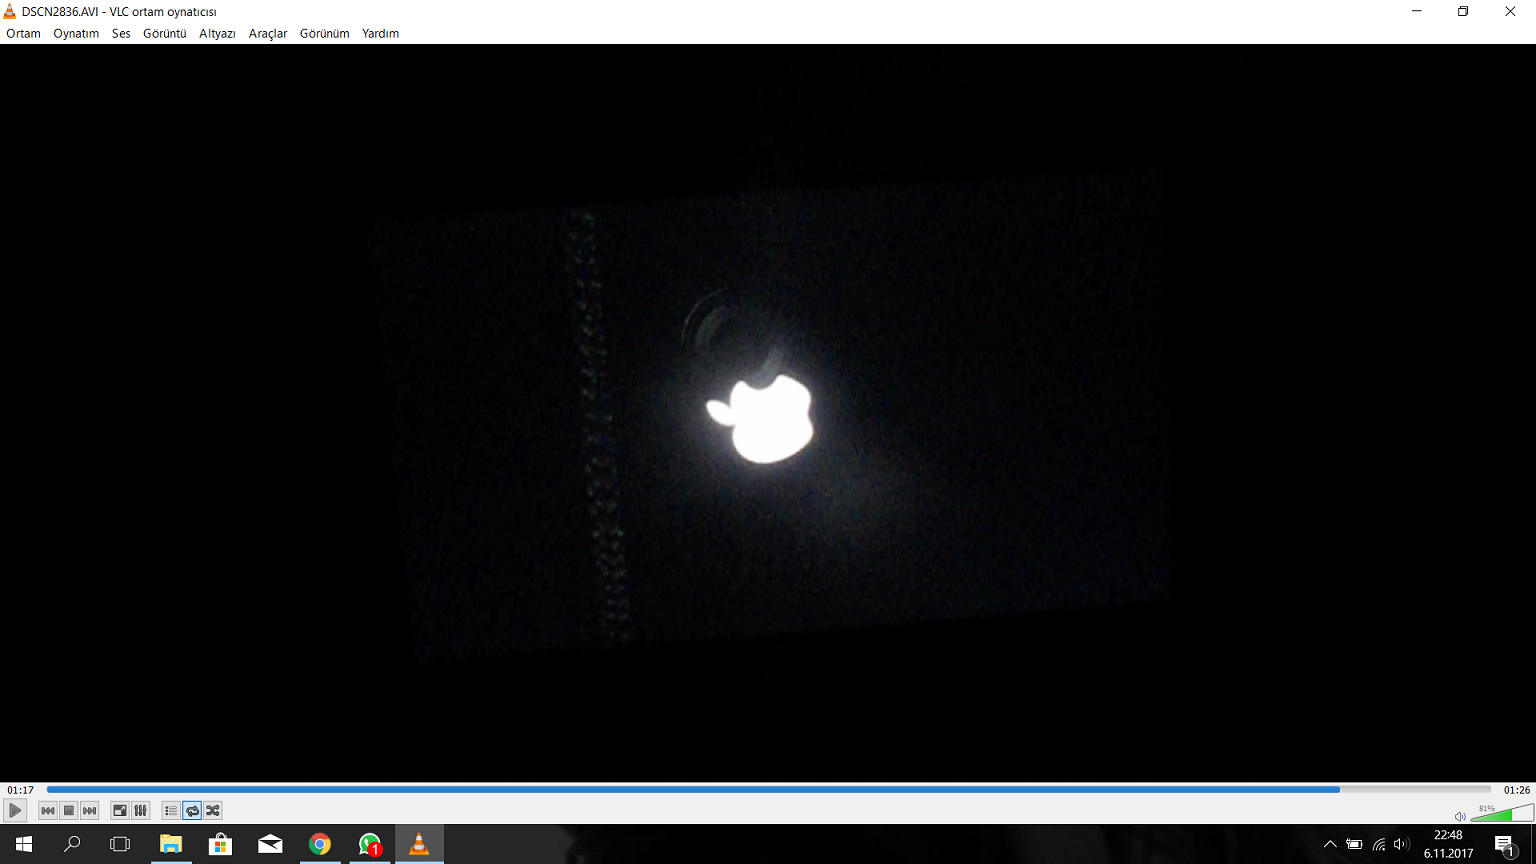This screenshot has width=1536, height=864.
Task: Open extended settings equalizer panel
Action: tap(141, 811)
